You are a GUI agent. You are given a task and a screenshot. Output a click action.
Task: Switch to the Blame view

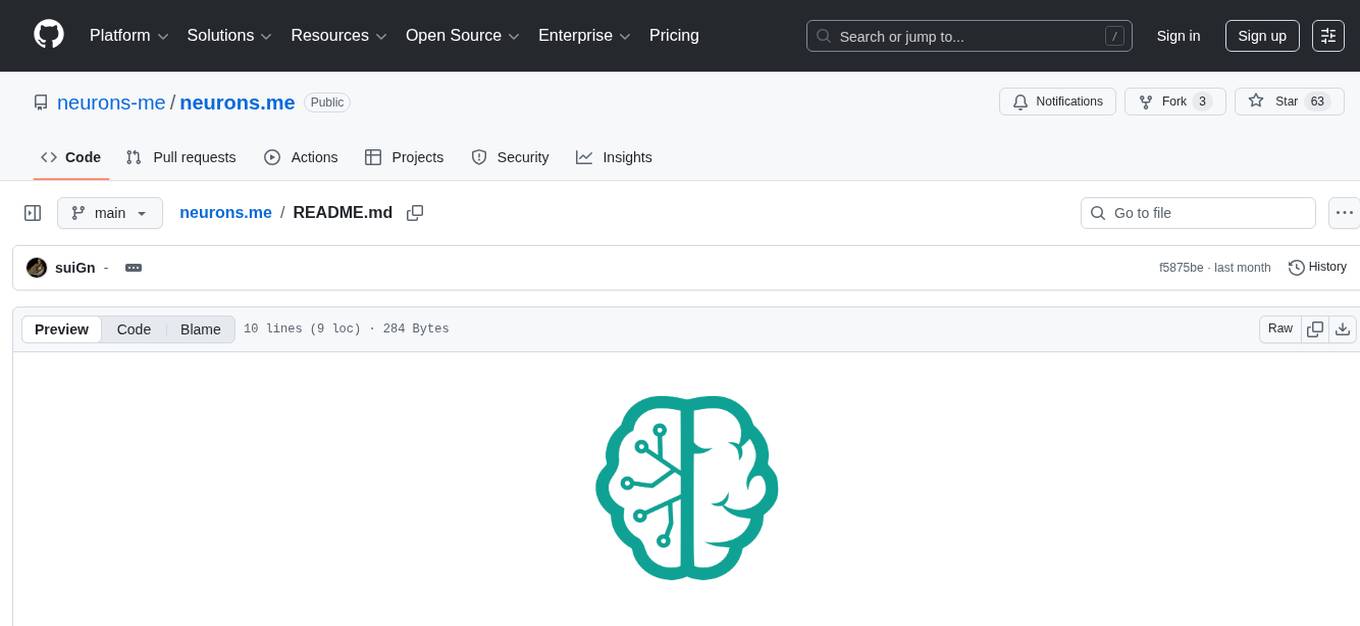pos(200,329)
